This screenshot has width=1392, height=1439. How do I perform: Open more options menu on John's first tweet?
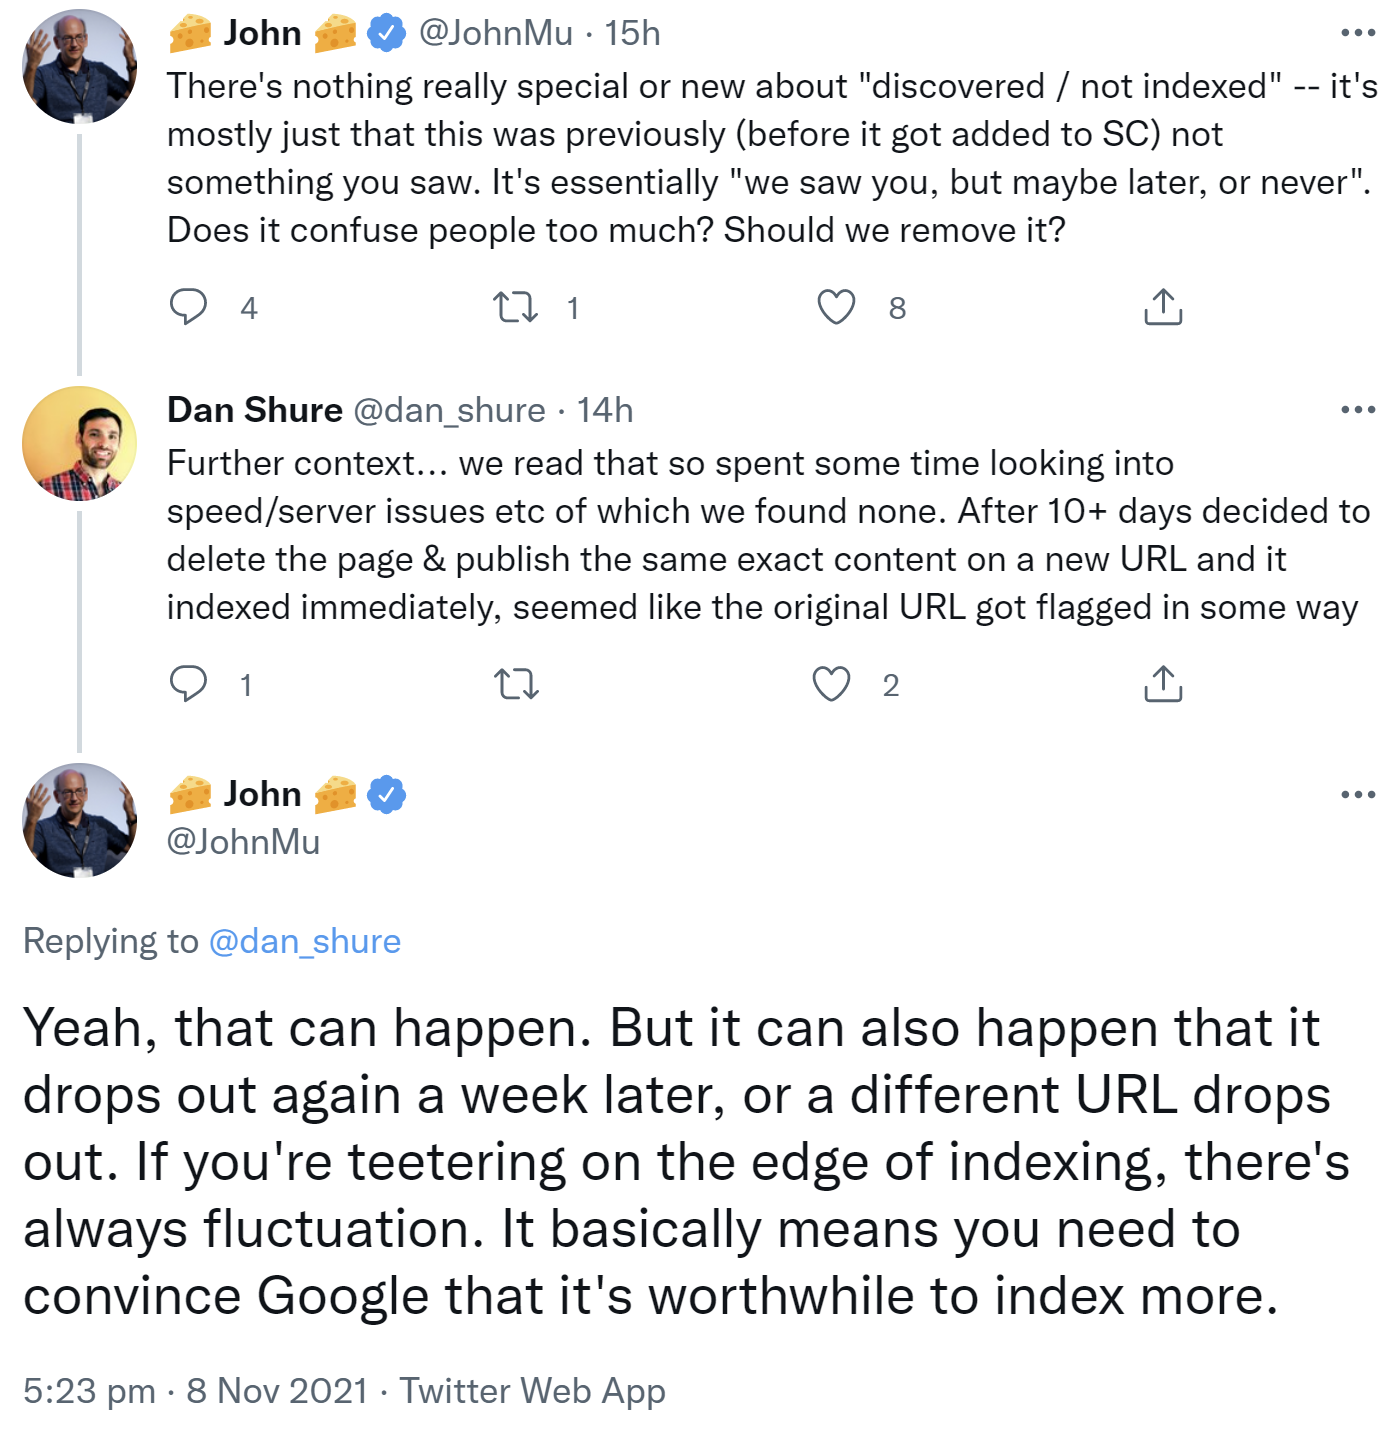point(1356,31)
